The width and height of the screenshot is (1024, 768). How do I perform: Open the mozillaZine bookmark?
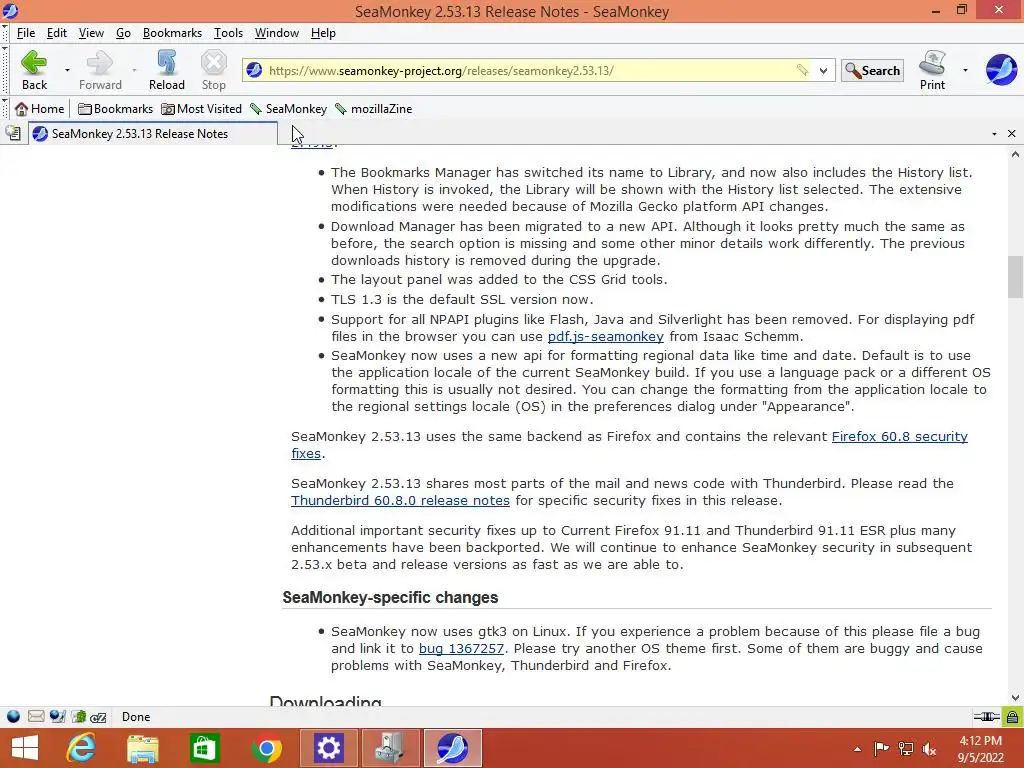(374, 109)
